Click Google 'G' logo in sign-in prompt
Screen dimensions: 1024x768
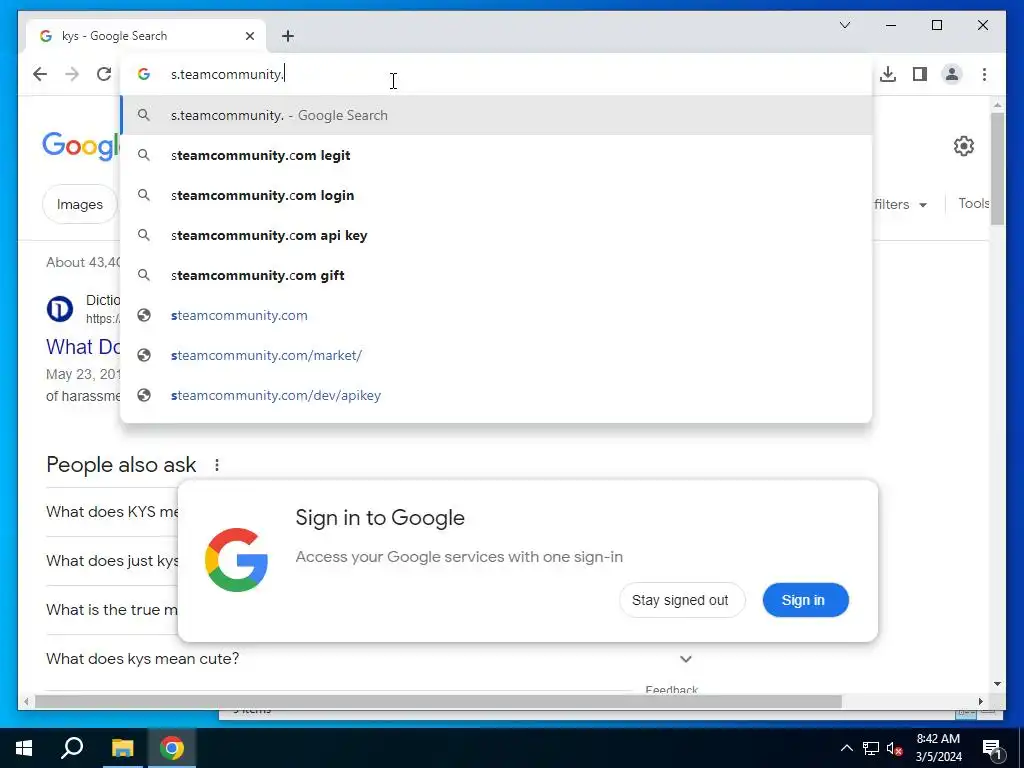pos(236,560)
